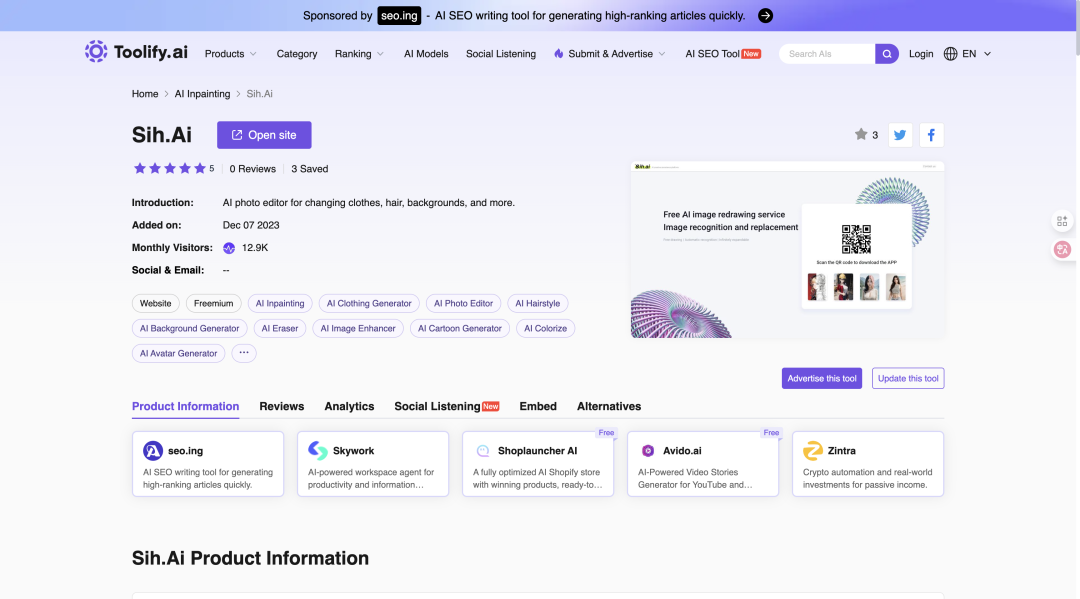Click the seo.ing card logo
This screenshot has height=599, width=1080.
coord(152,450)
